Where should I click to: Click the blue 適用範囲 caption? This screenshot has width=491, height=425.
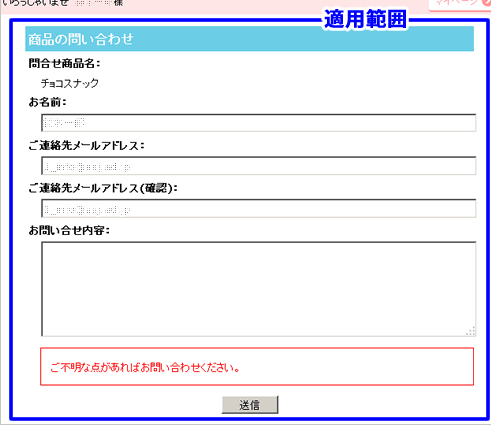(366, 19)
